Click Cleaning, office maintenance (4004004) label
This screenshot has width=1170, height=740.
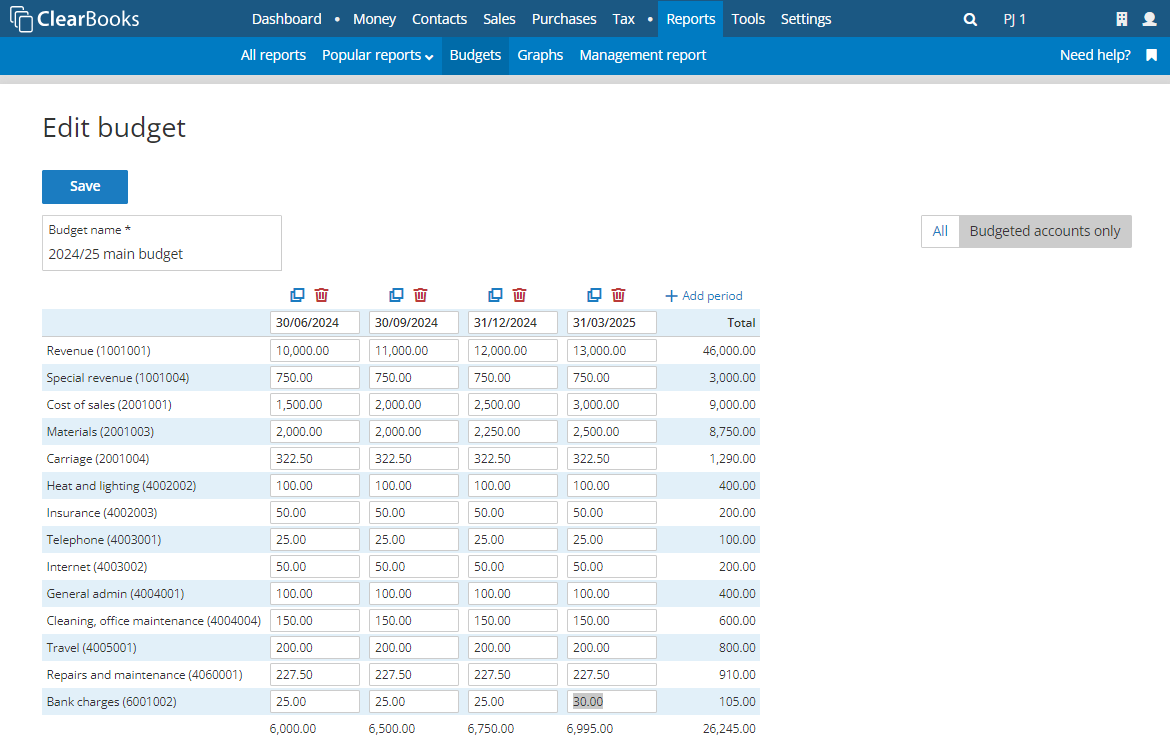tap(154, 621)
